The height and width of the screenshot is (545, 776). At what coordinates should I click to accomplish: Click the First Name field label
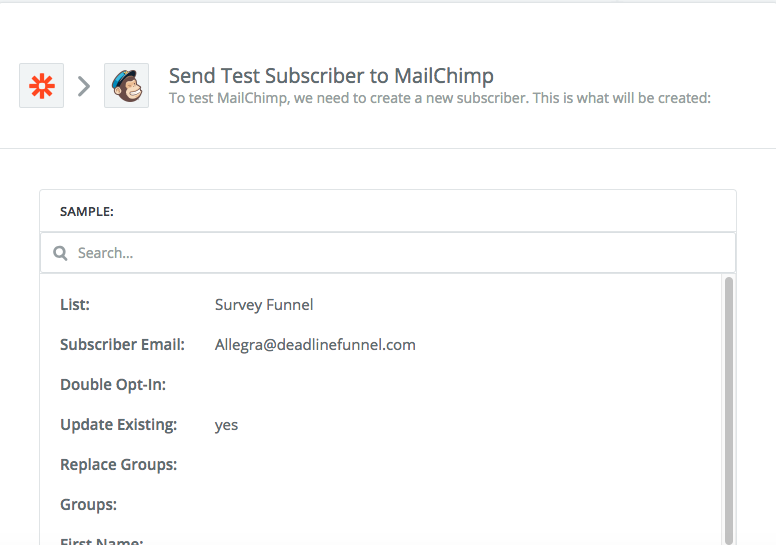102,541
